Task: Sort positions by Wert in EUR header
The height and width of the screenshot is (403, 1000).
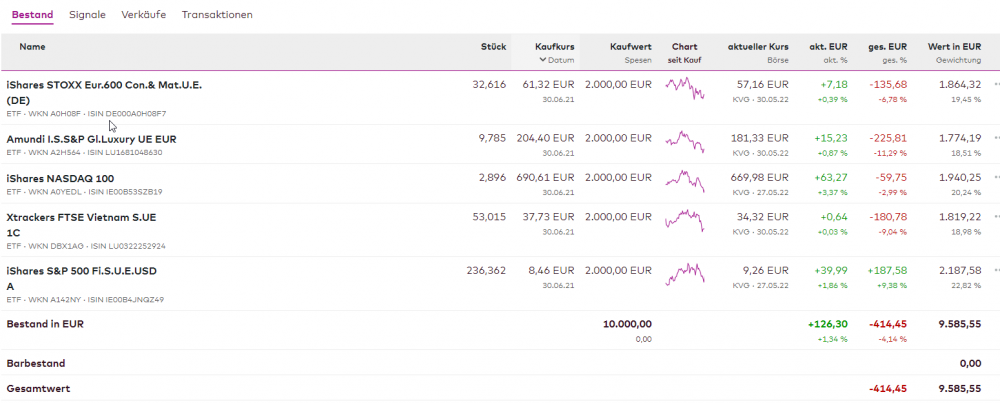Action: (x=954, y=47)
